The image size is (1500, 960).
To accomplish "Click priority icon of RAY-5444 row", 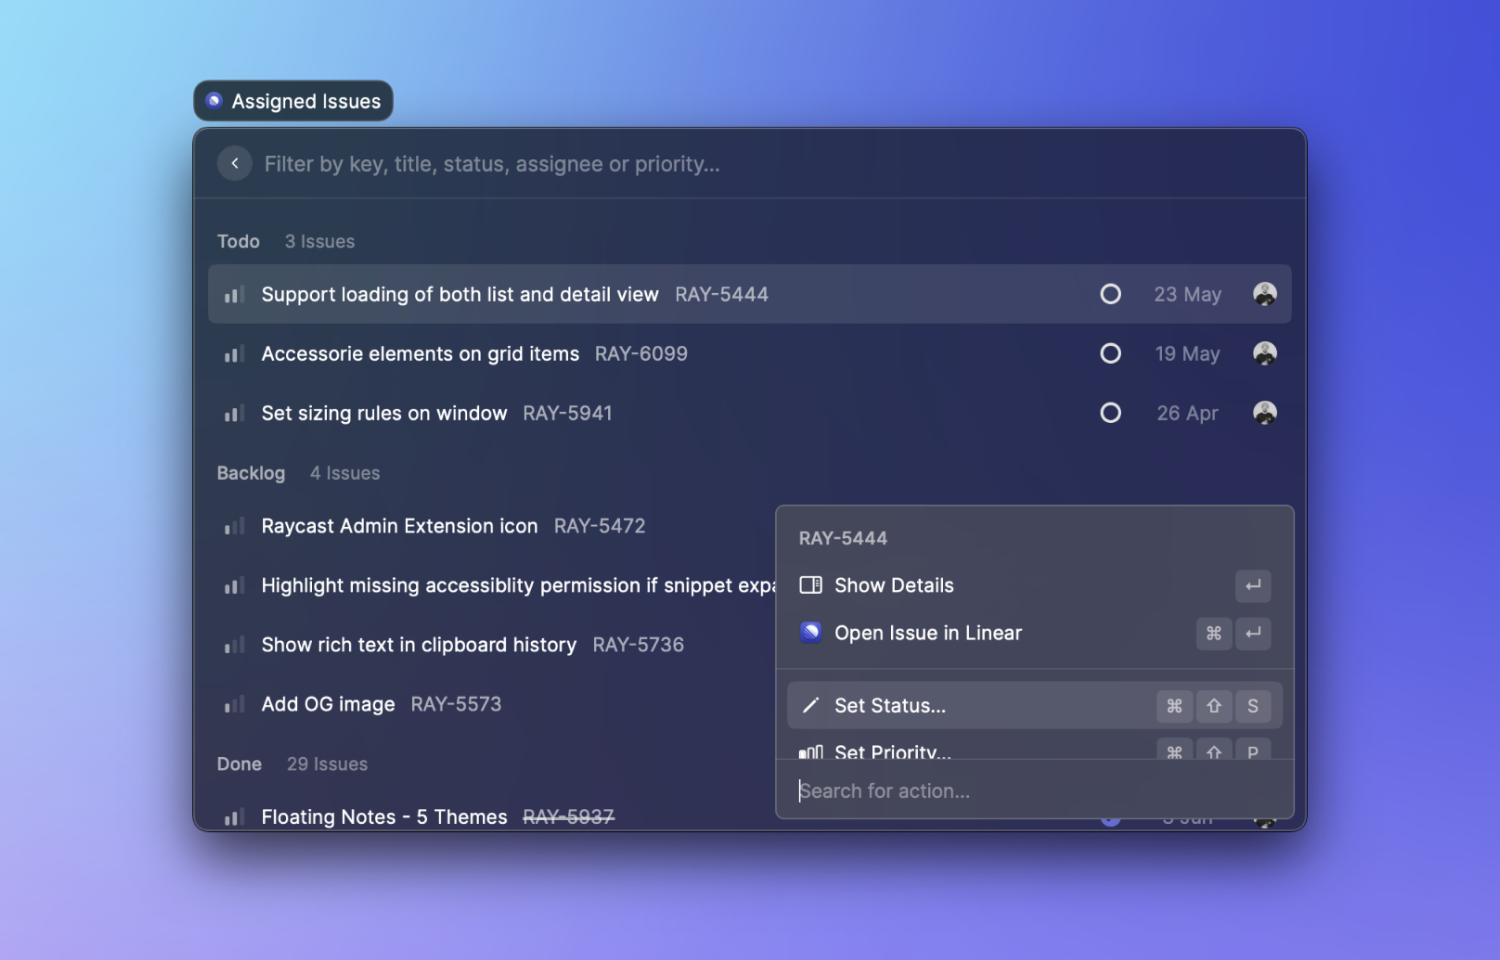I will click(x=234, y=294).
